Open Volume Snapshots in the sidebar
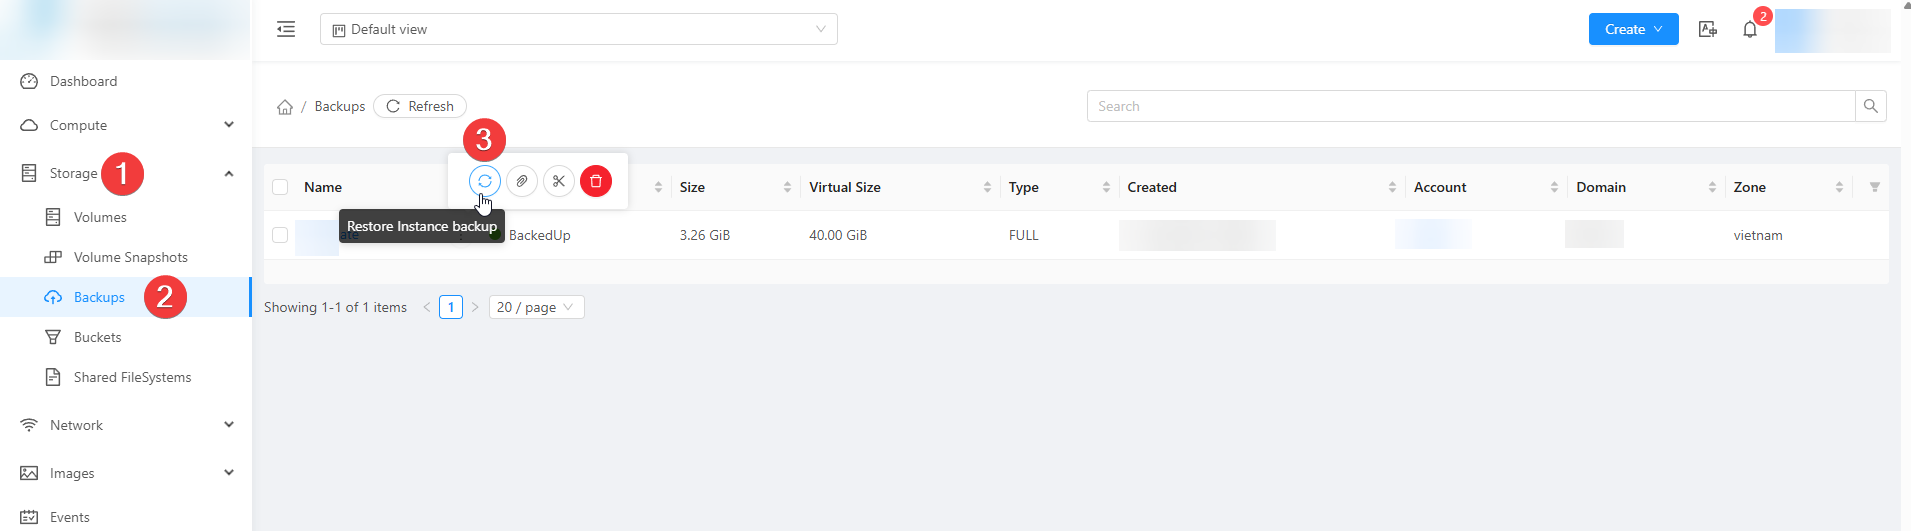 click(130, 257)
